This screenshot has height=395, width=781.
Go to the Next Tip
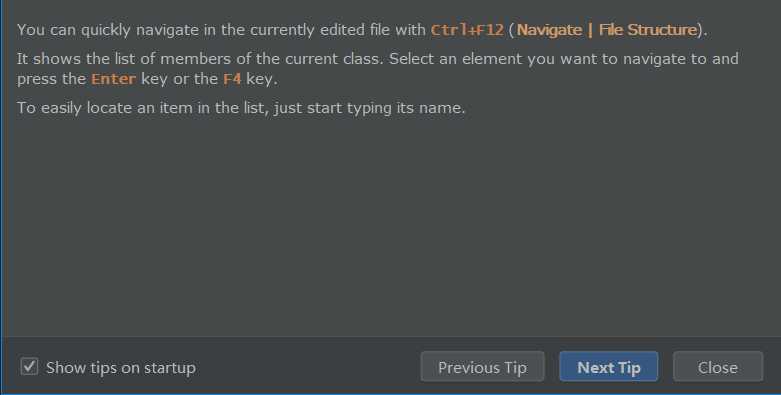(609, 367)
